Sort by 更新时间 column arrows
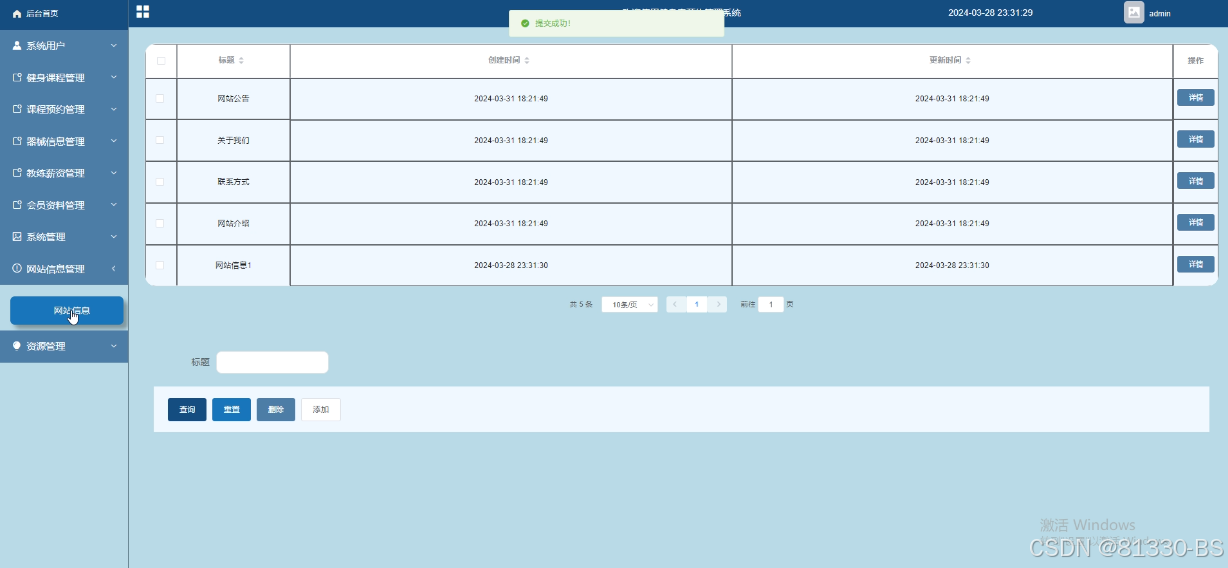This screenshot has height=568, width=1228. (x=968, y=61)
